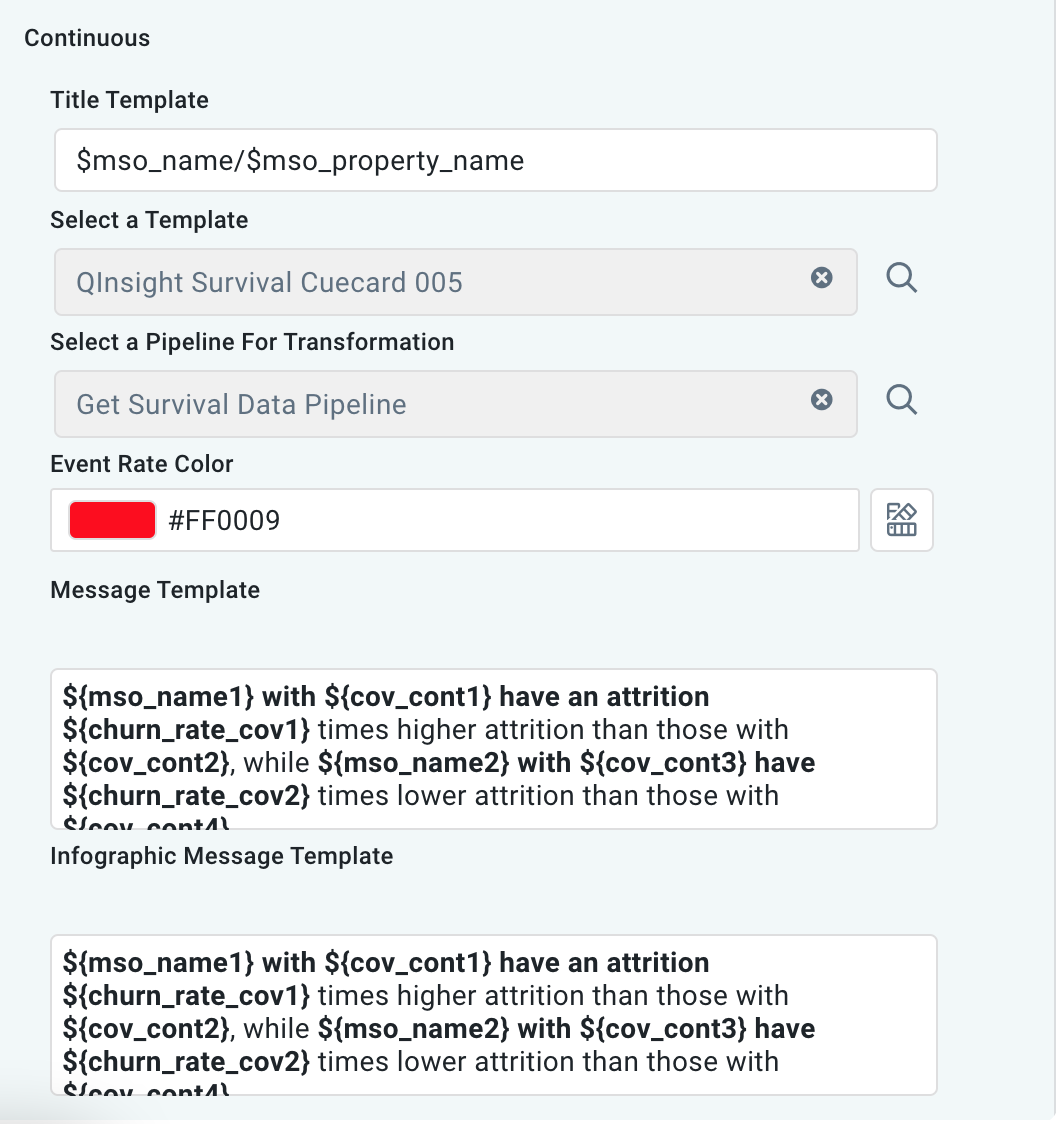Screen dimensions: 1058x1124
Task: Clear the QInsight Survival Cuecard 005 selection
Action: pyautogui.click(x=822, y=279)
